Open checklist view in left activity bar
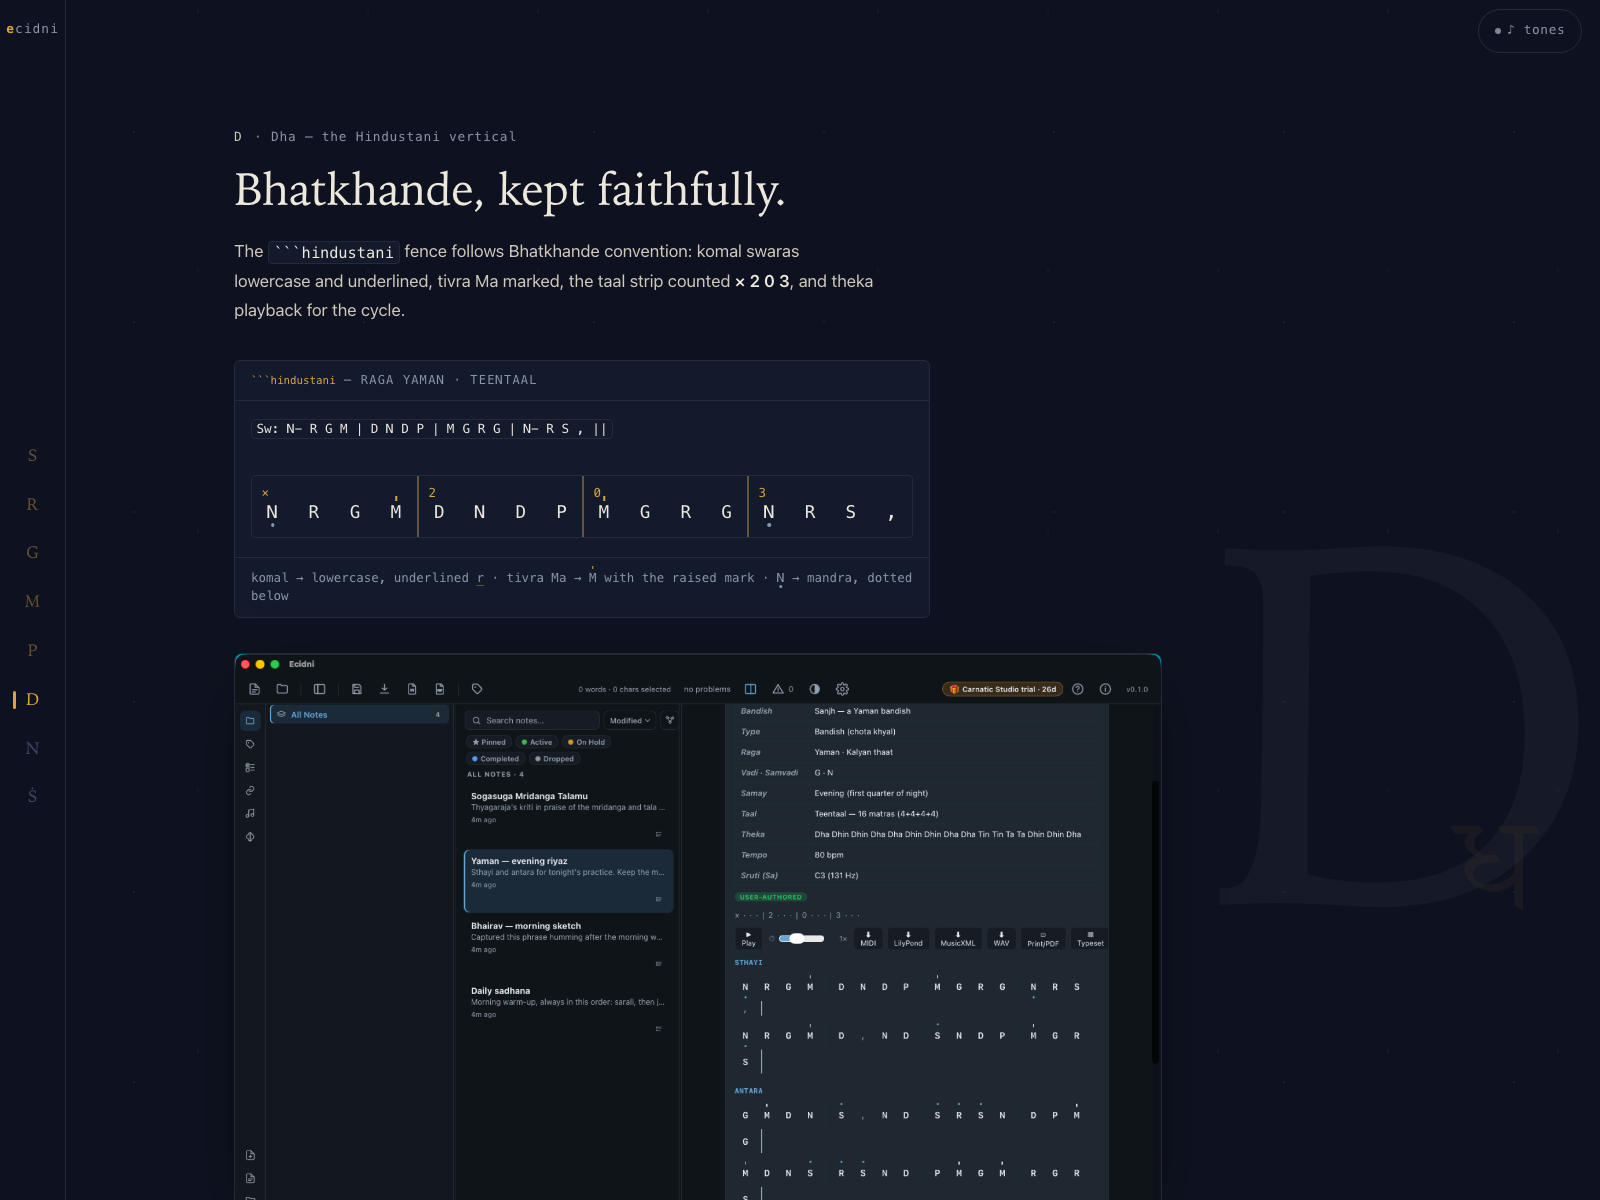Screen dimensions: 1600x1200 (x=250, y=768)
